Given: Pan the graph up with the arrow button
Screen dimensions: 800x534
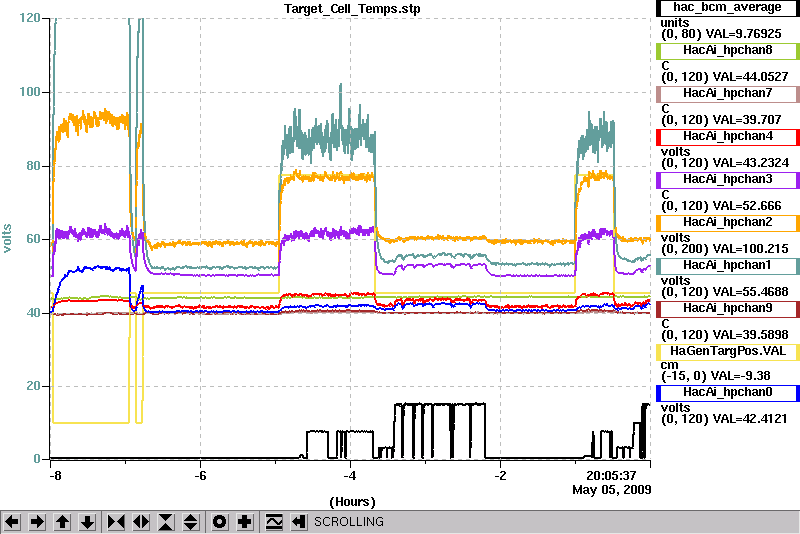Looking at the screenshot, I should 62,522.
